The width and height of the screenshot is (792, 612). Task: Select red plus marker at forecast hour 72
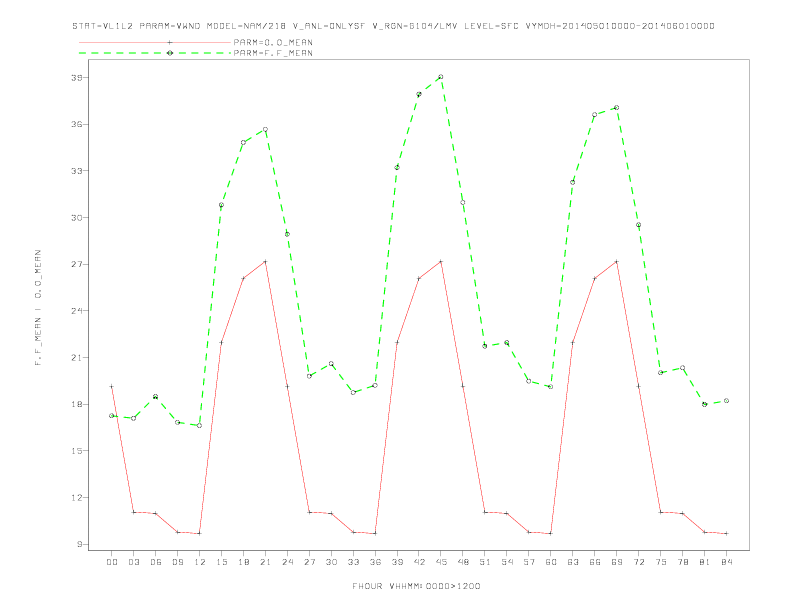pyautogui.click(x=638, y=386)
